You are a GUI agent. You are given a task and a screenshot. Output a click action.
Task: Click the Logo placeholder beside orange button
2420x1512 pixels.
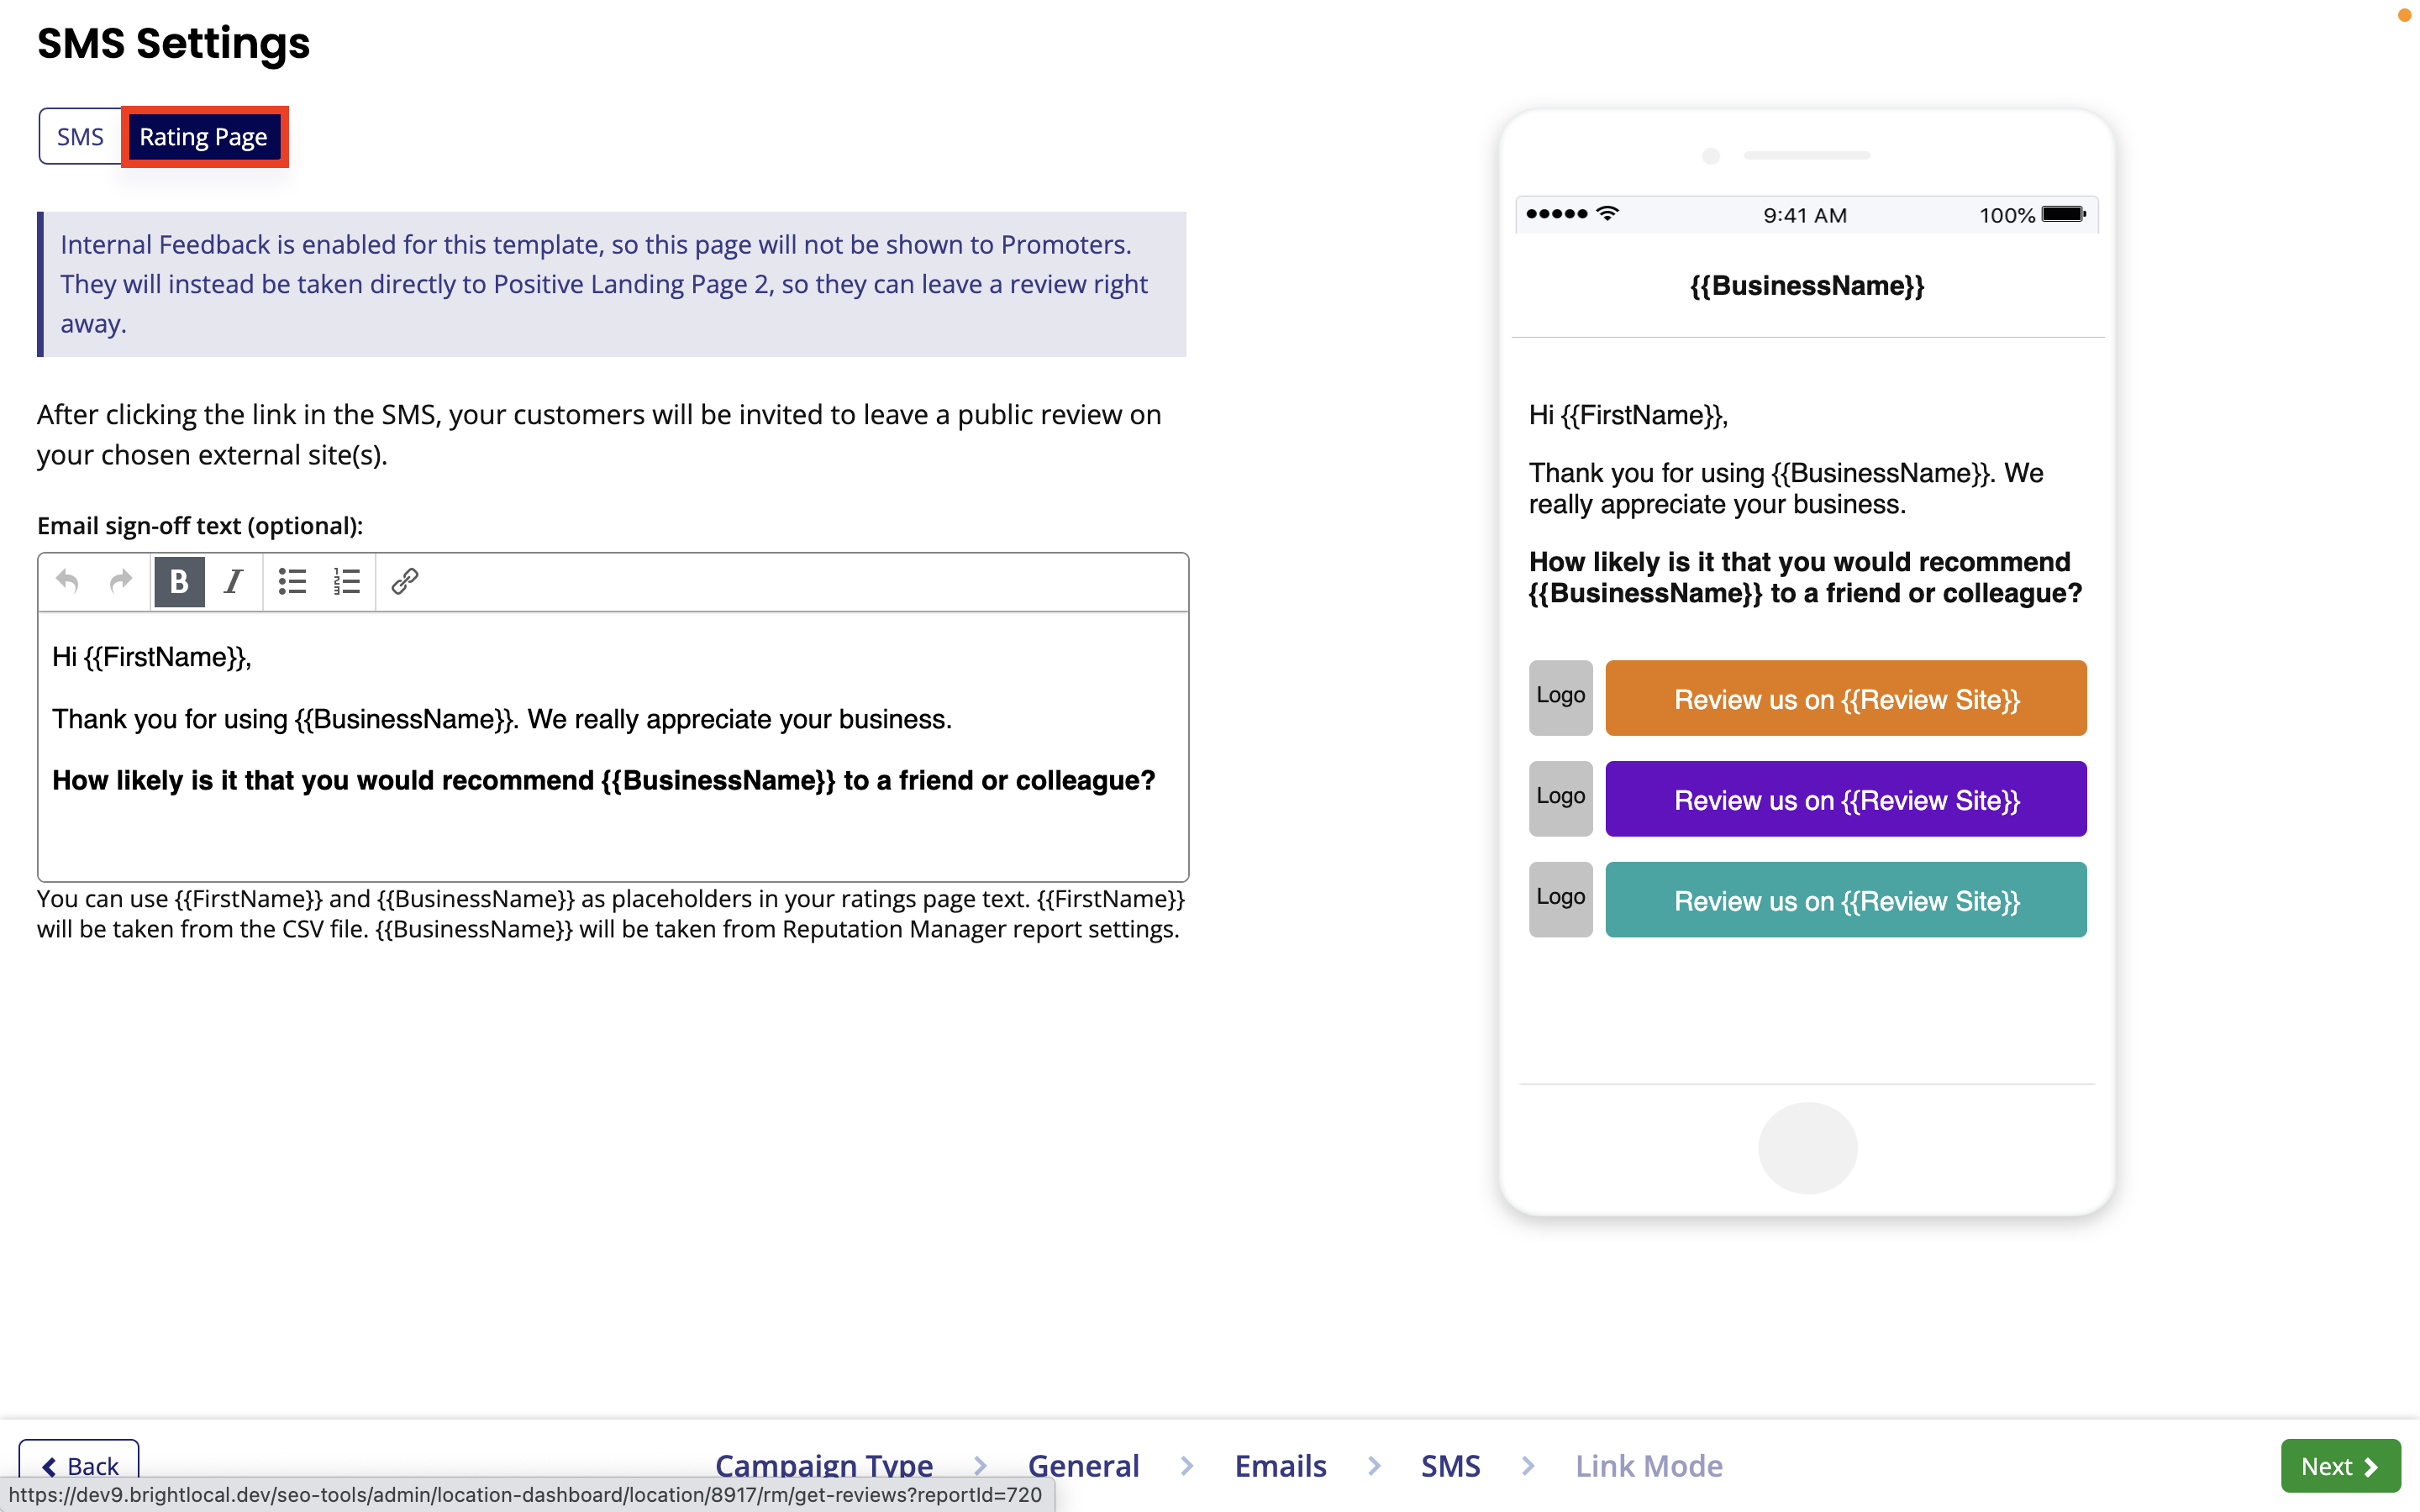pyautogui.click(x=1560, y=698)
